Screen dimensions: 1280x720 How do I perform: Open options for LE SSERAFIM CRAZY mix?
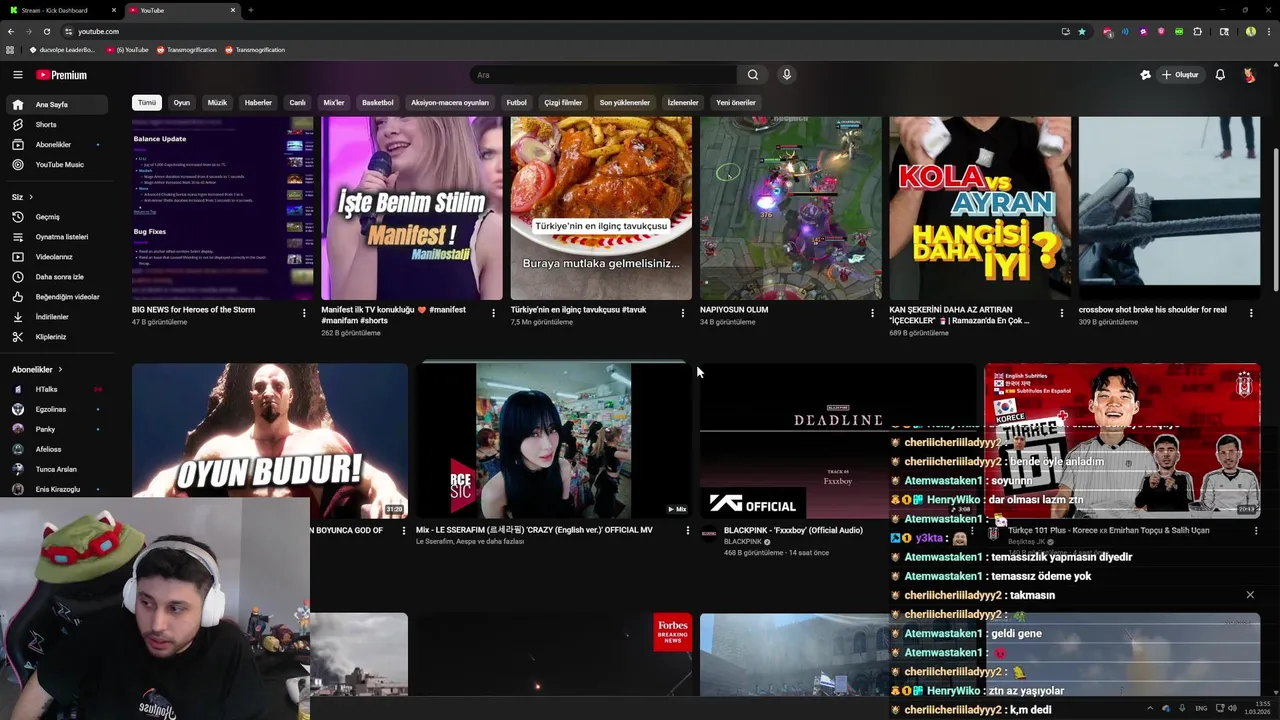click(x=687, y=531)
